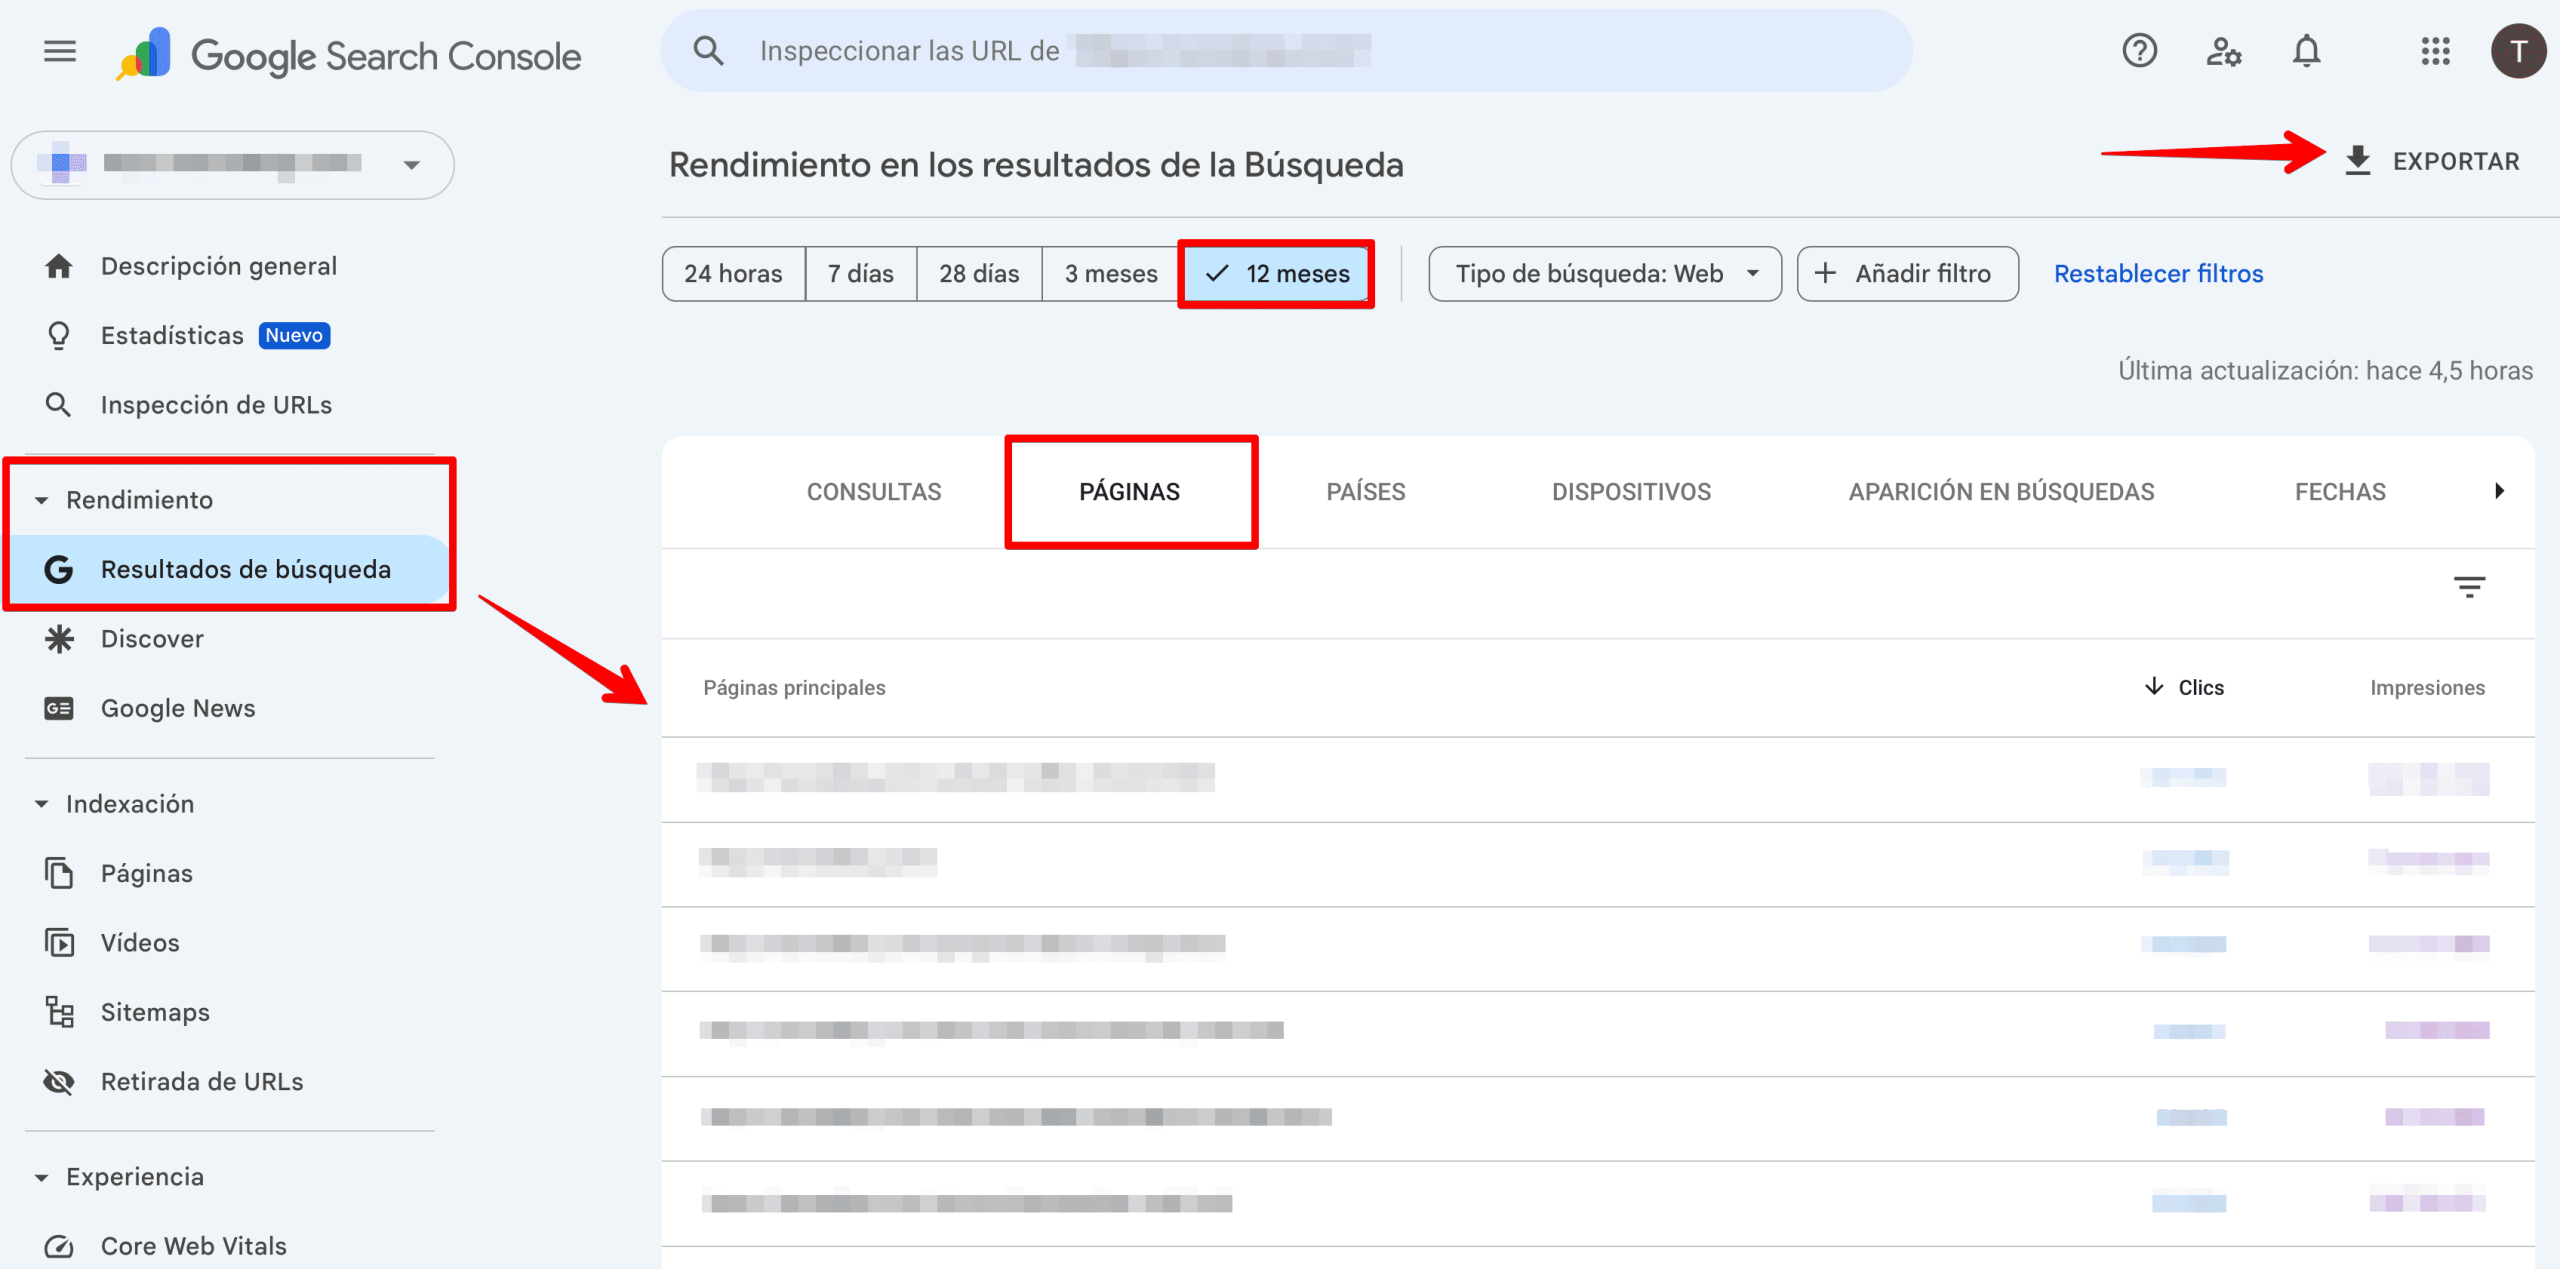
Task: Open the account avatar T
Action: coord(2518,51)
